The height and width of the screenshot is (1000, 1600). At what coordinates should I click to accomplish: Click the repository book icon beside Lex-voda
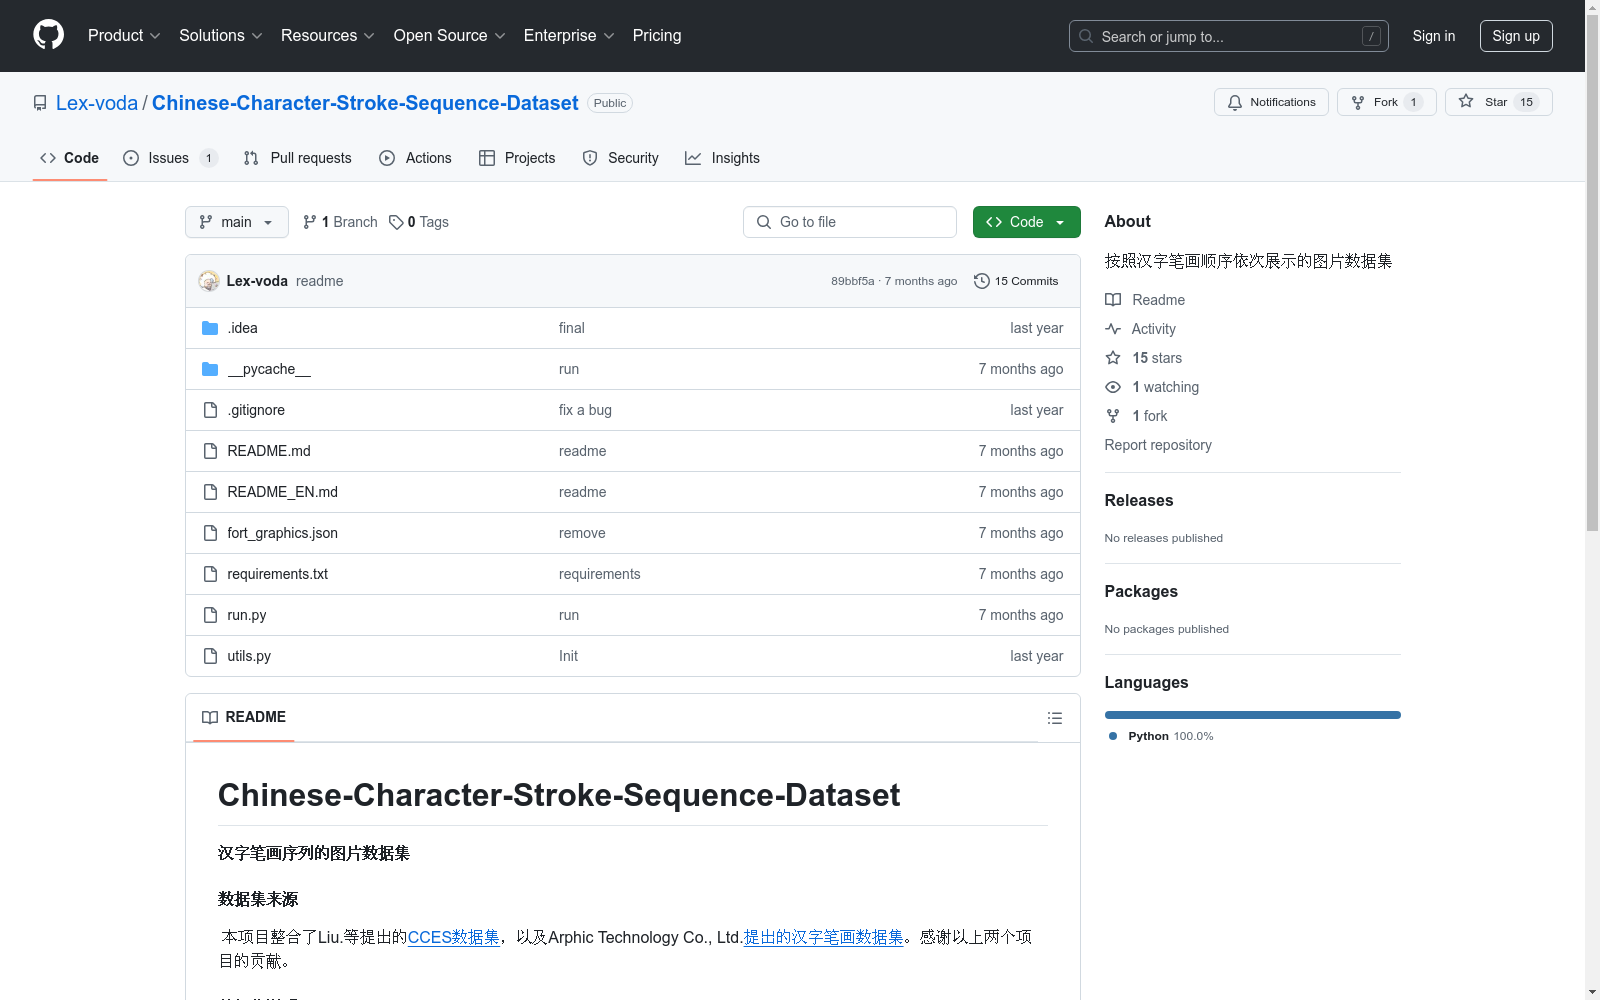40,103
